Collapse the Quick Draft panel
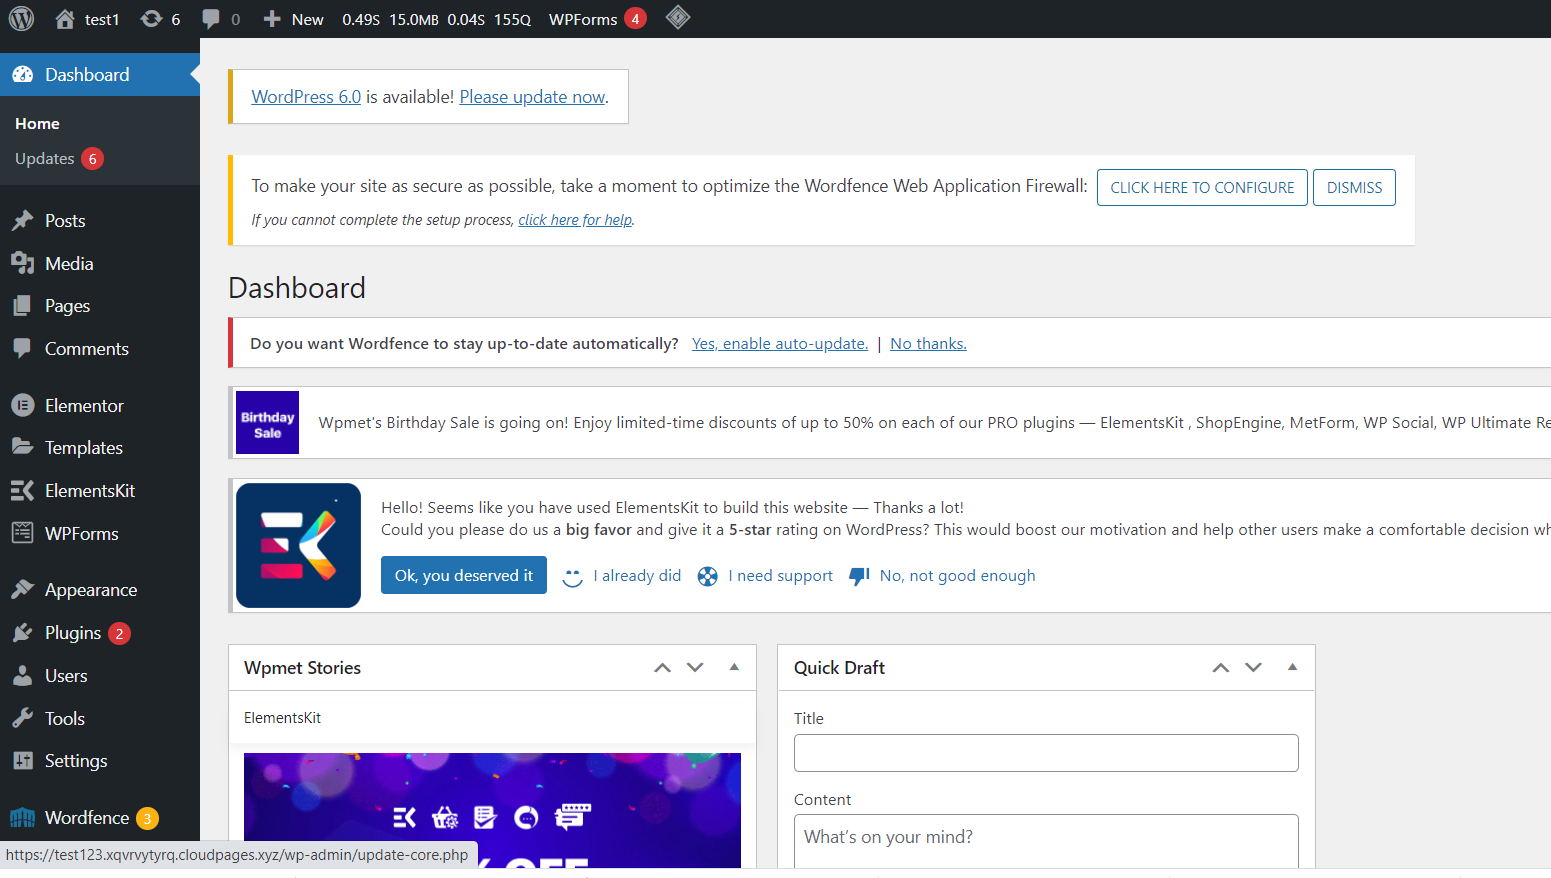1551x878 pixels. pos(1292,668)
